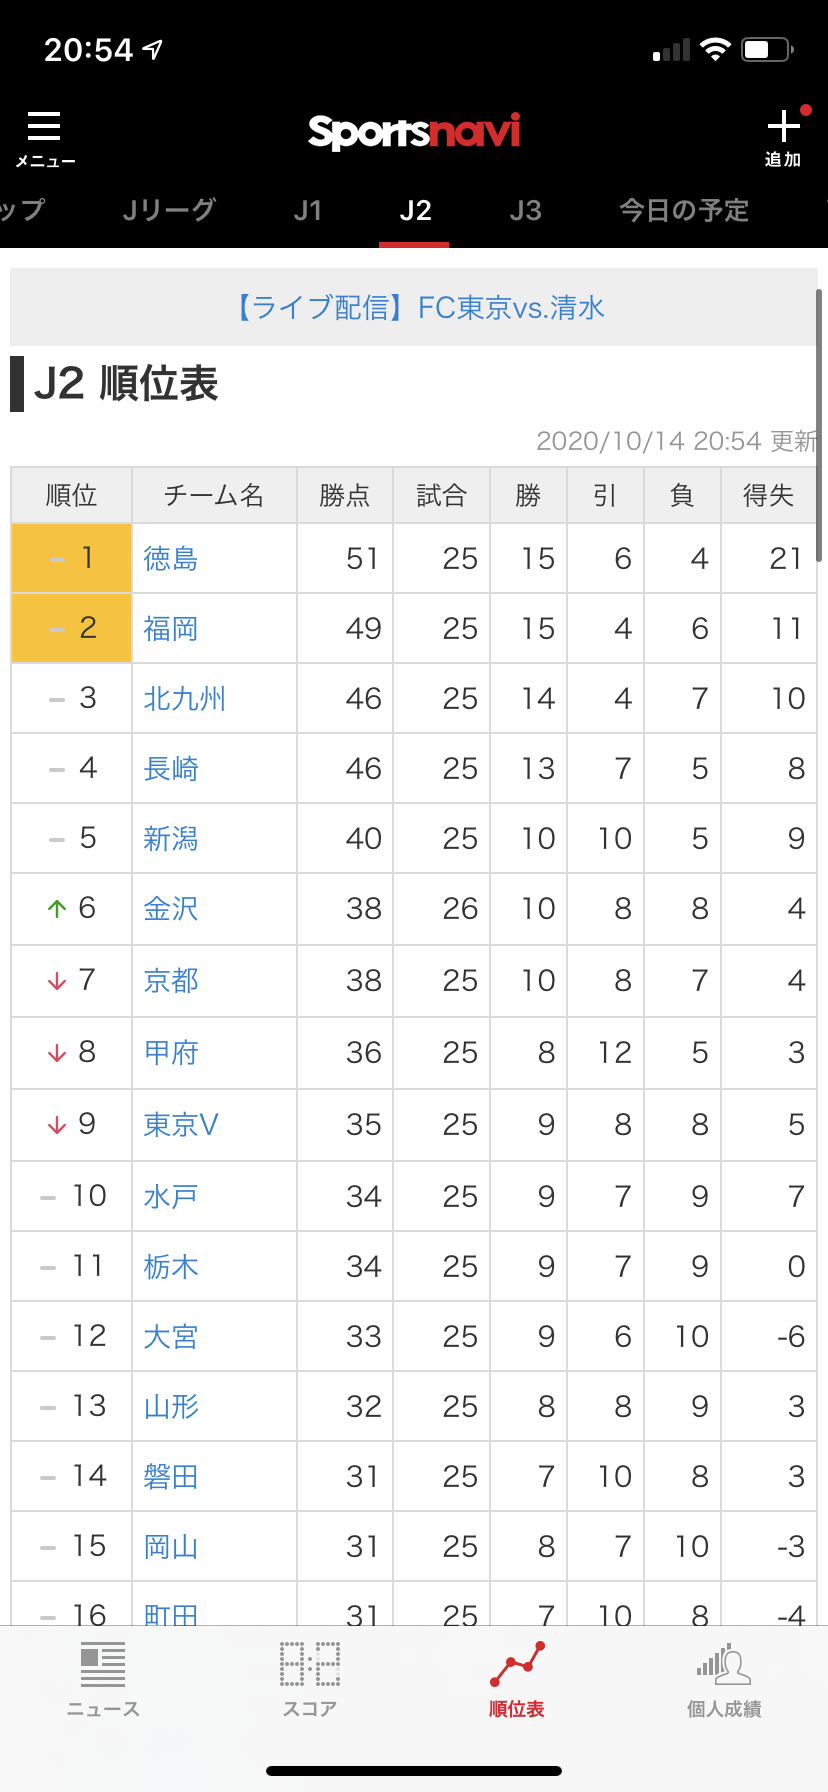
Task: Tap the 勝点 column header
Action: pyautogui.click(x=345, y=495)
